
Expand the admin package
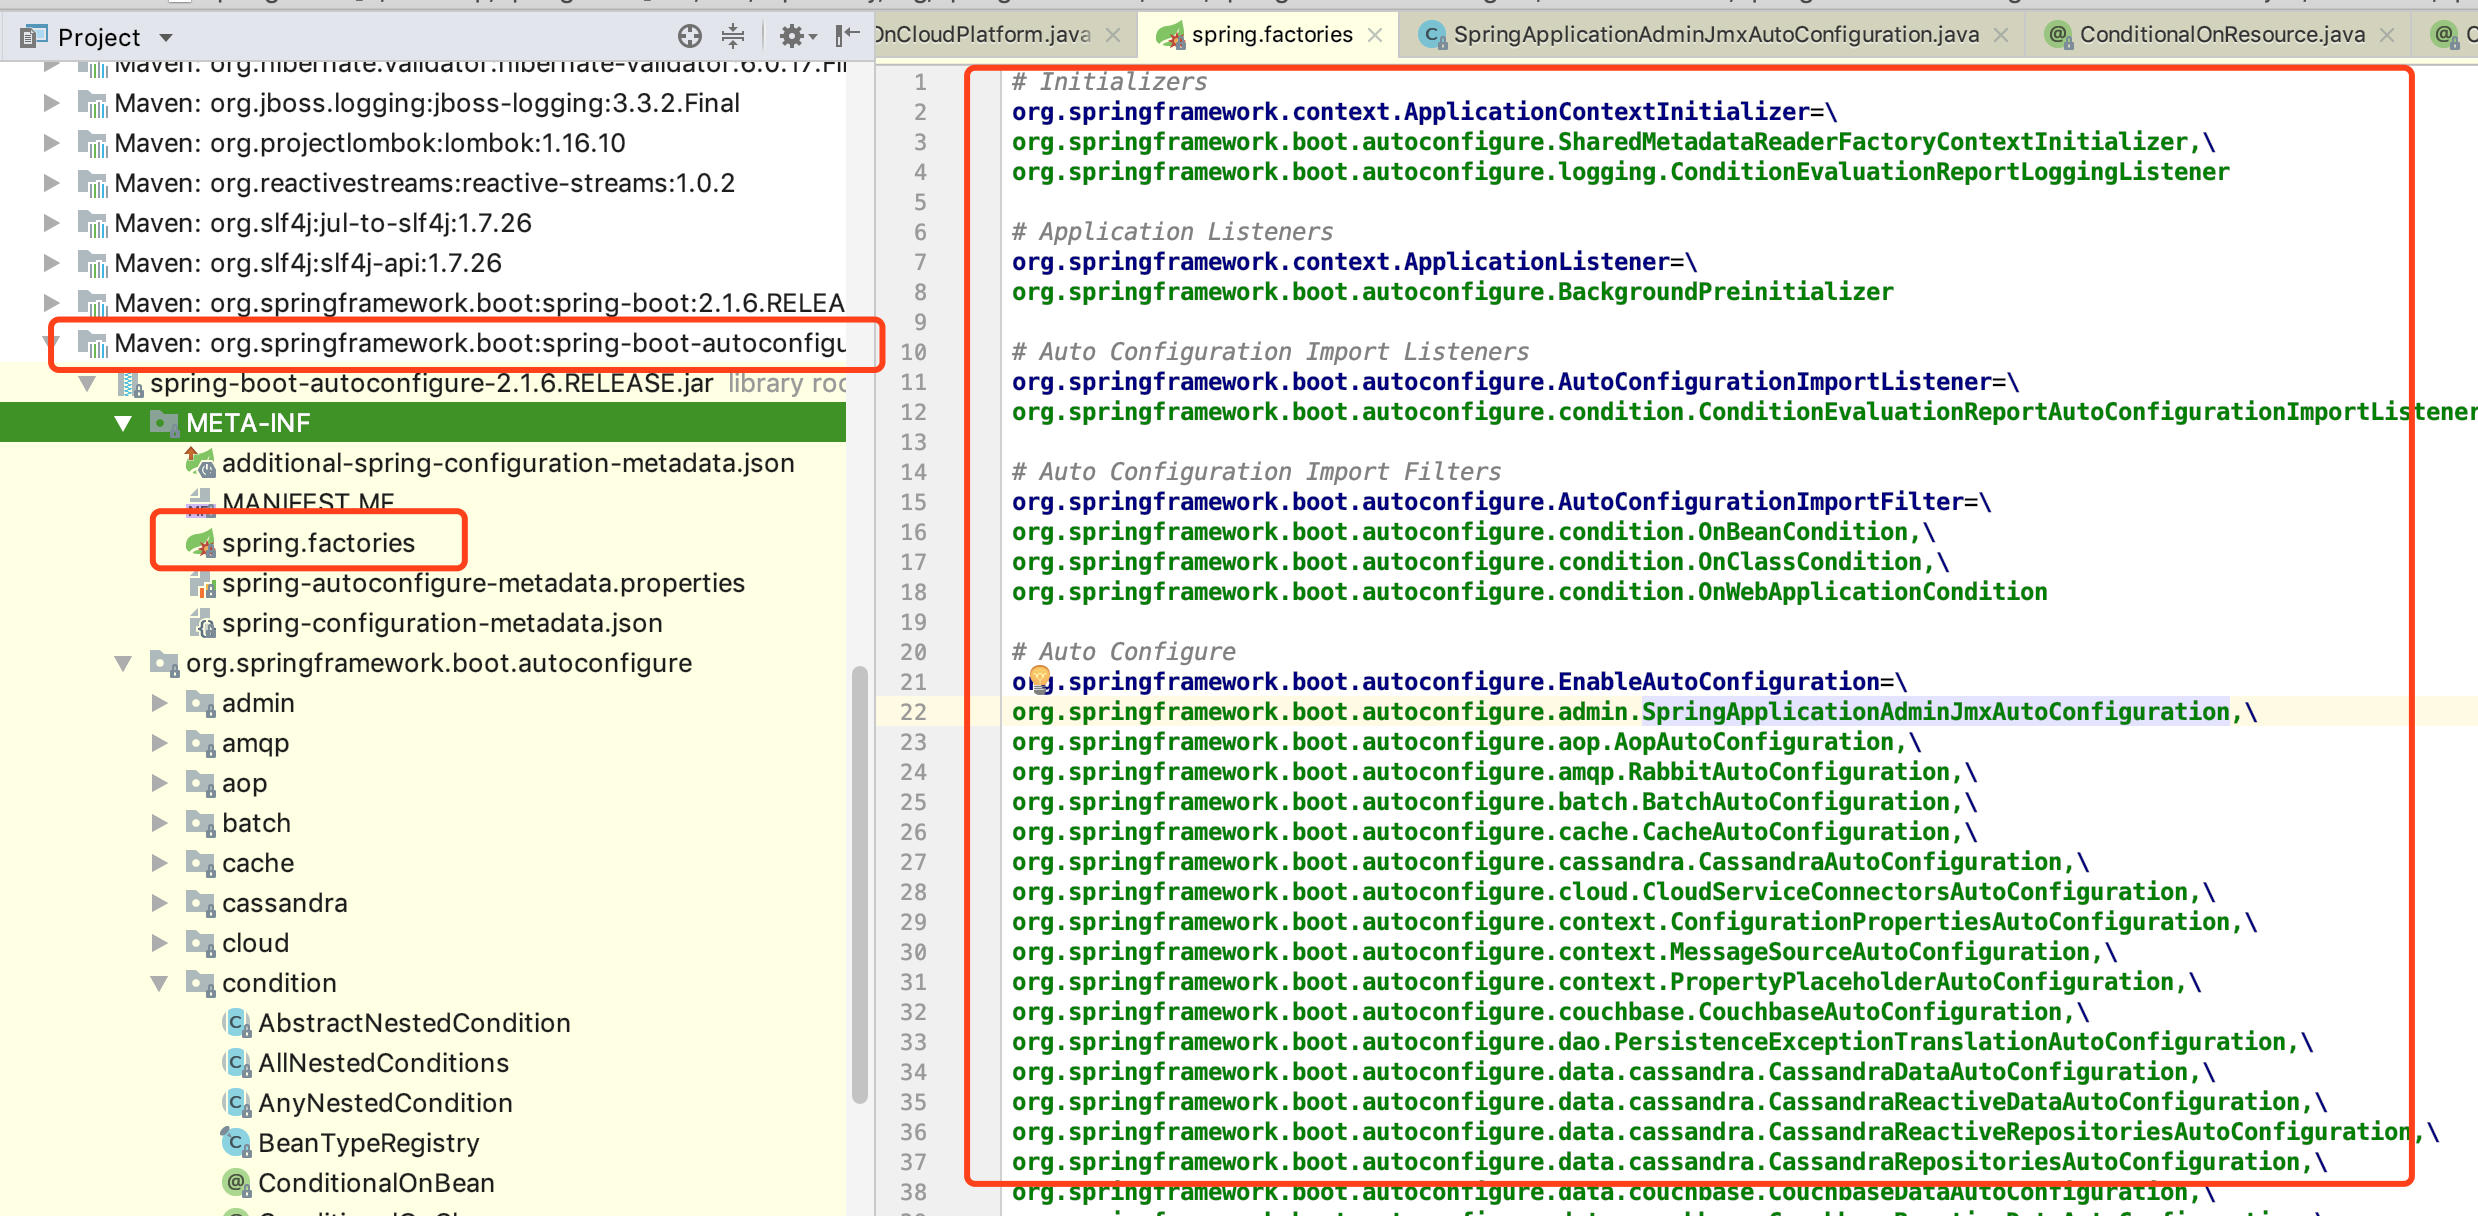159,703
